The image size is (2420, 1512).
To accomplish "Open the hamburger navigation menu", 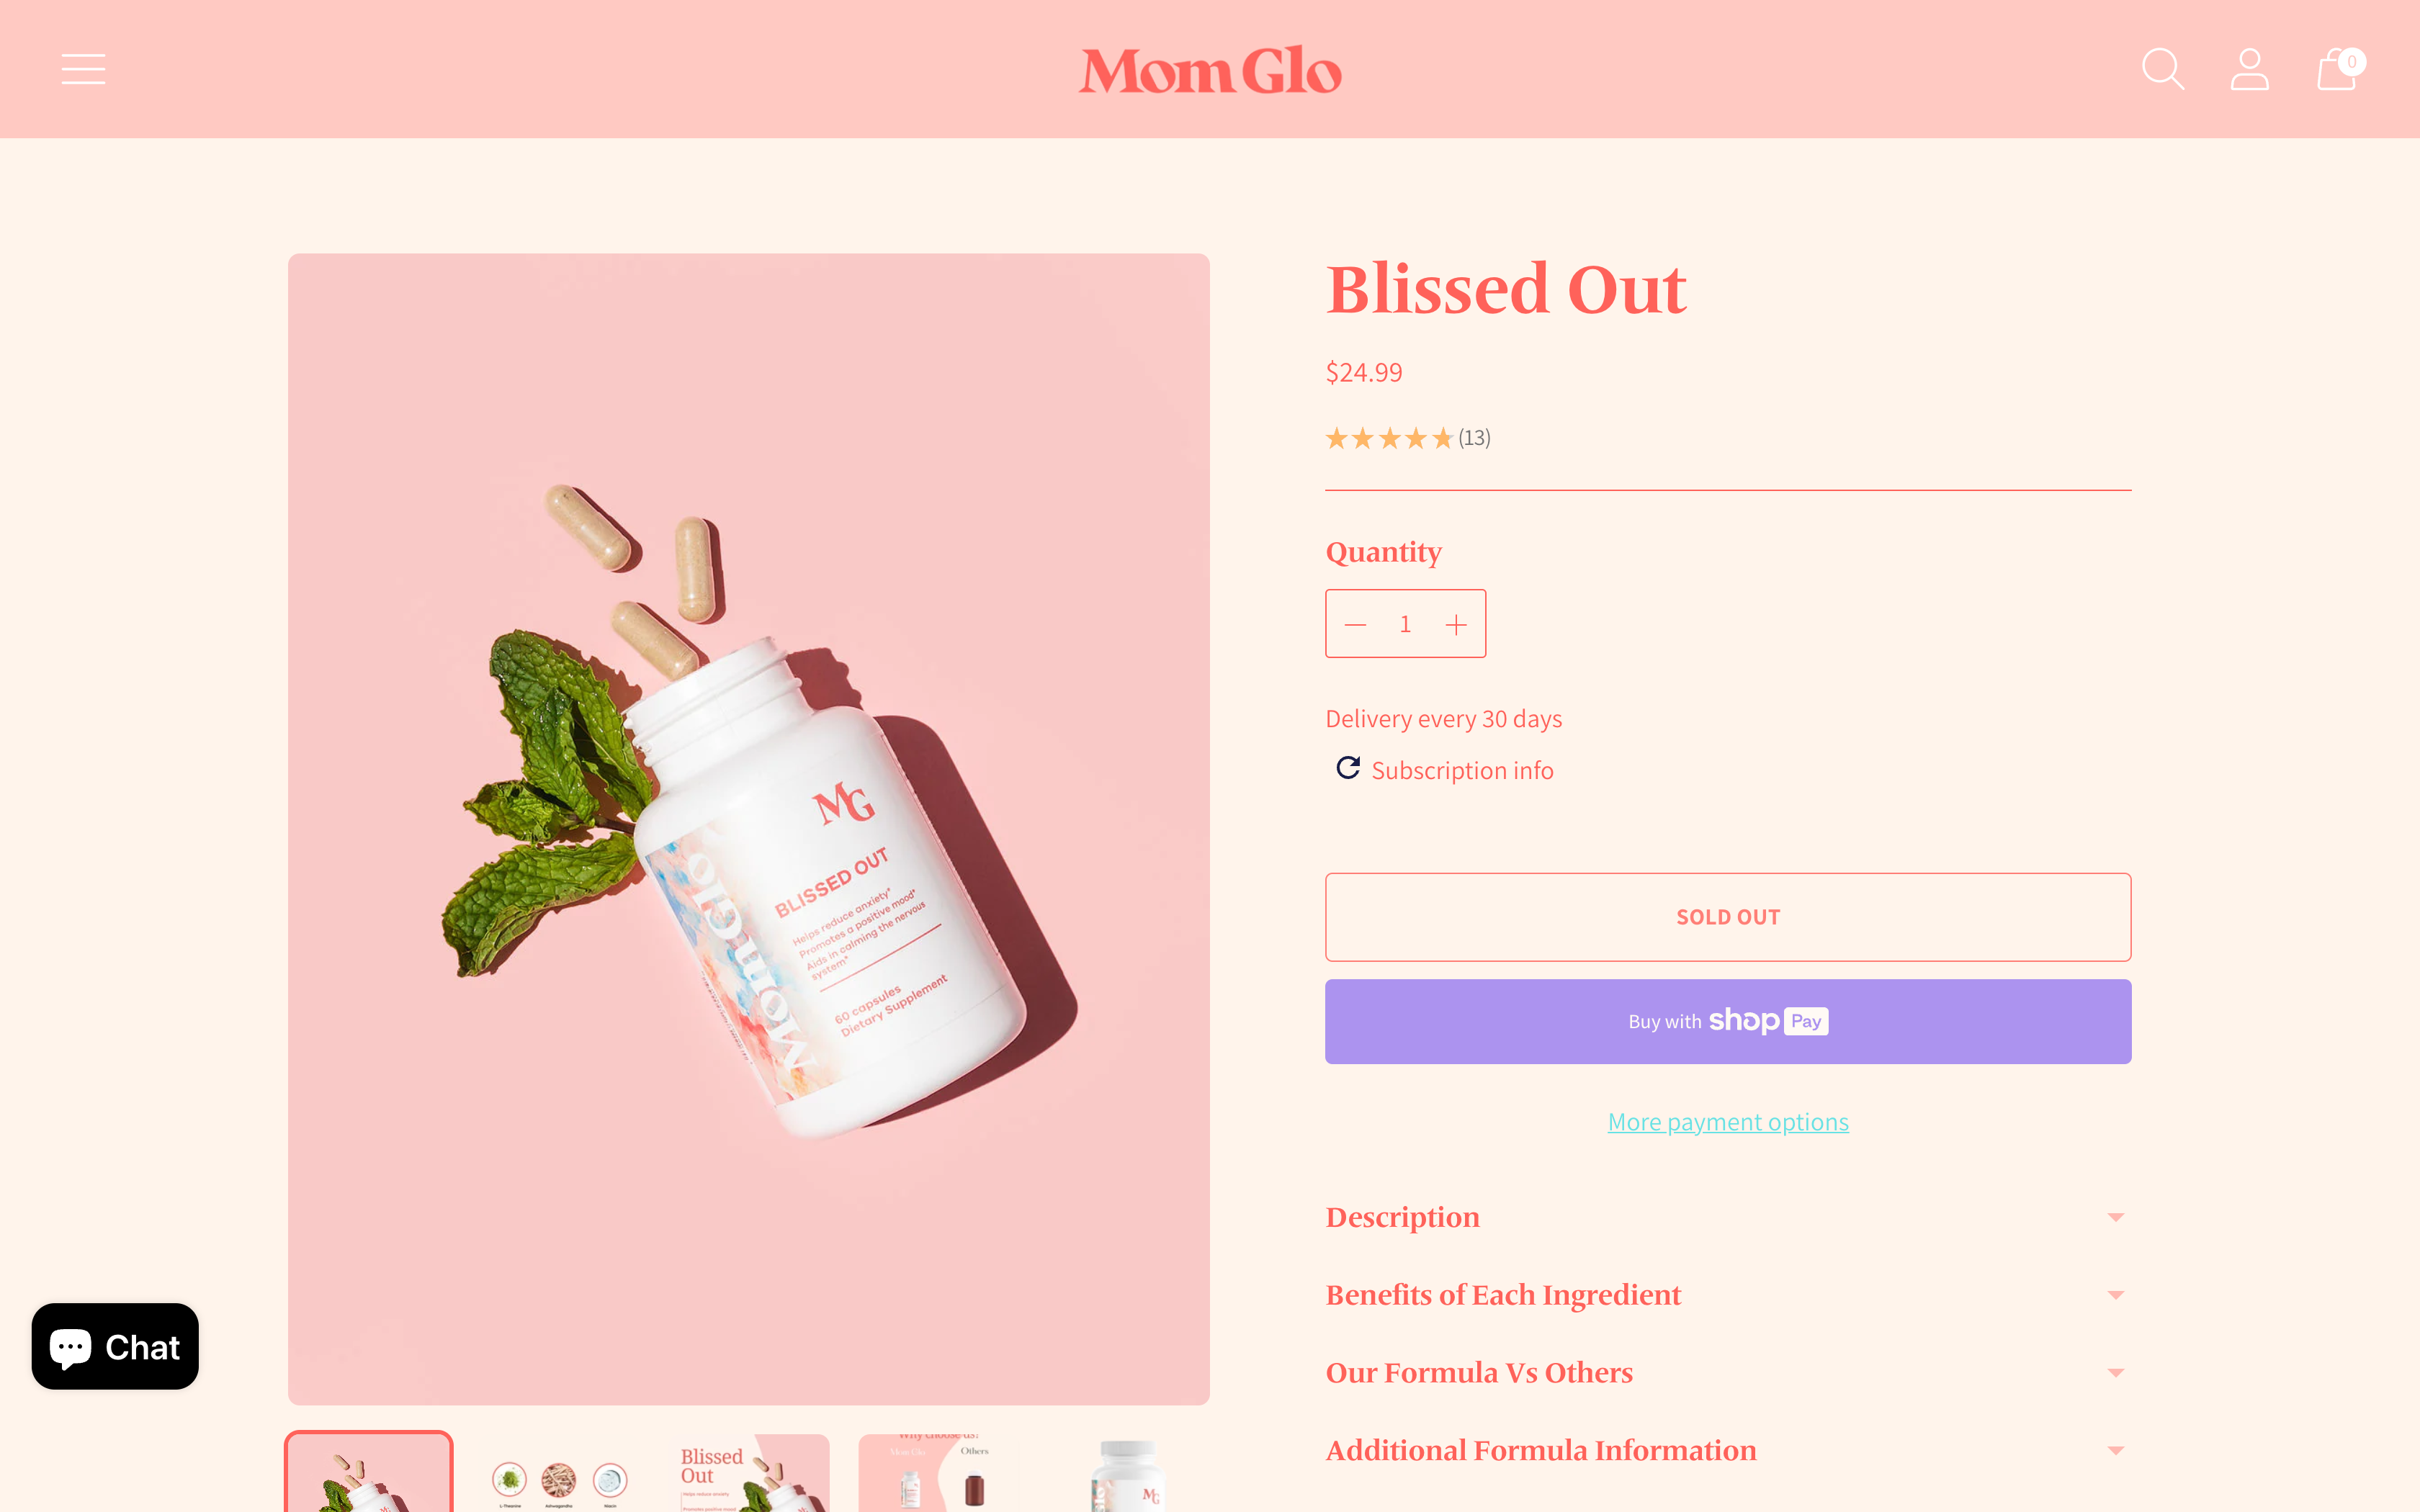I will (x=83, y=69).
